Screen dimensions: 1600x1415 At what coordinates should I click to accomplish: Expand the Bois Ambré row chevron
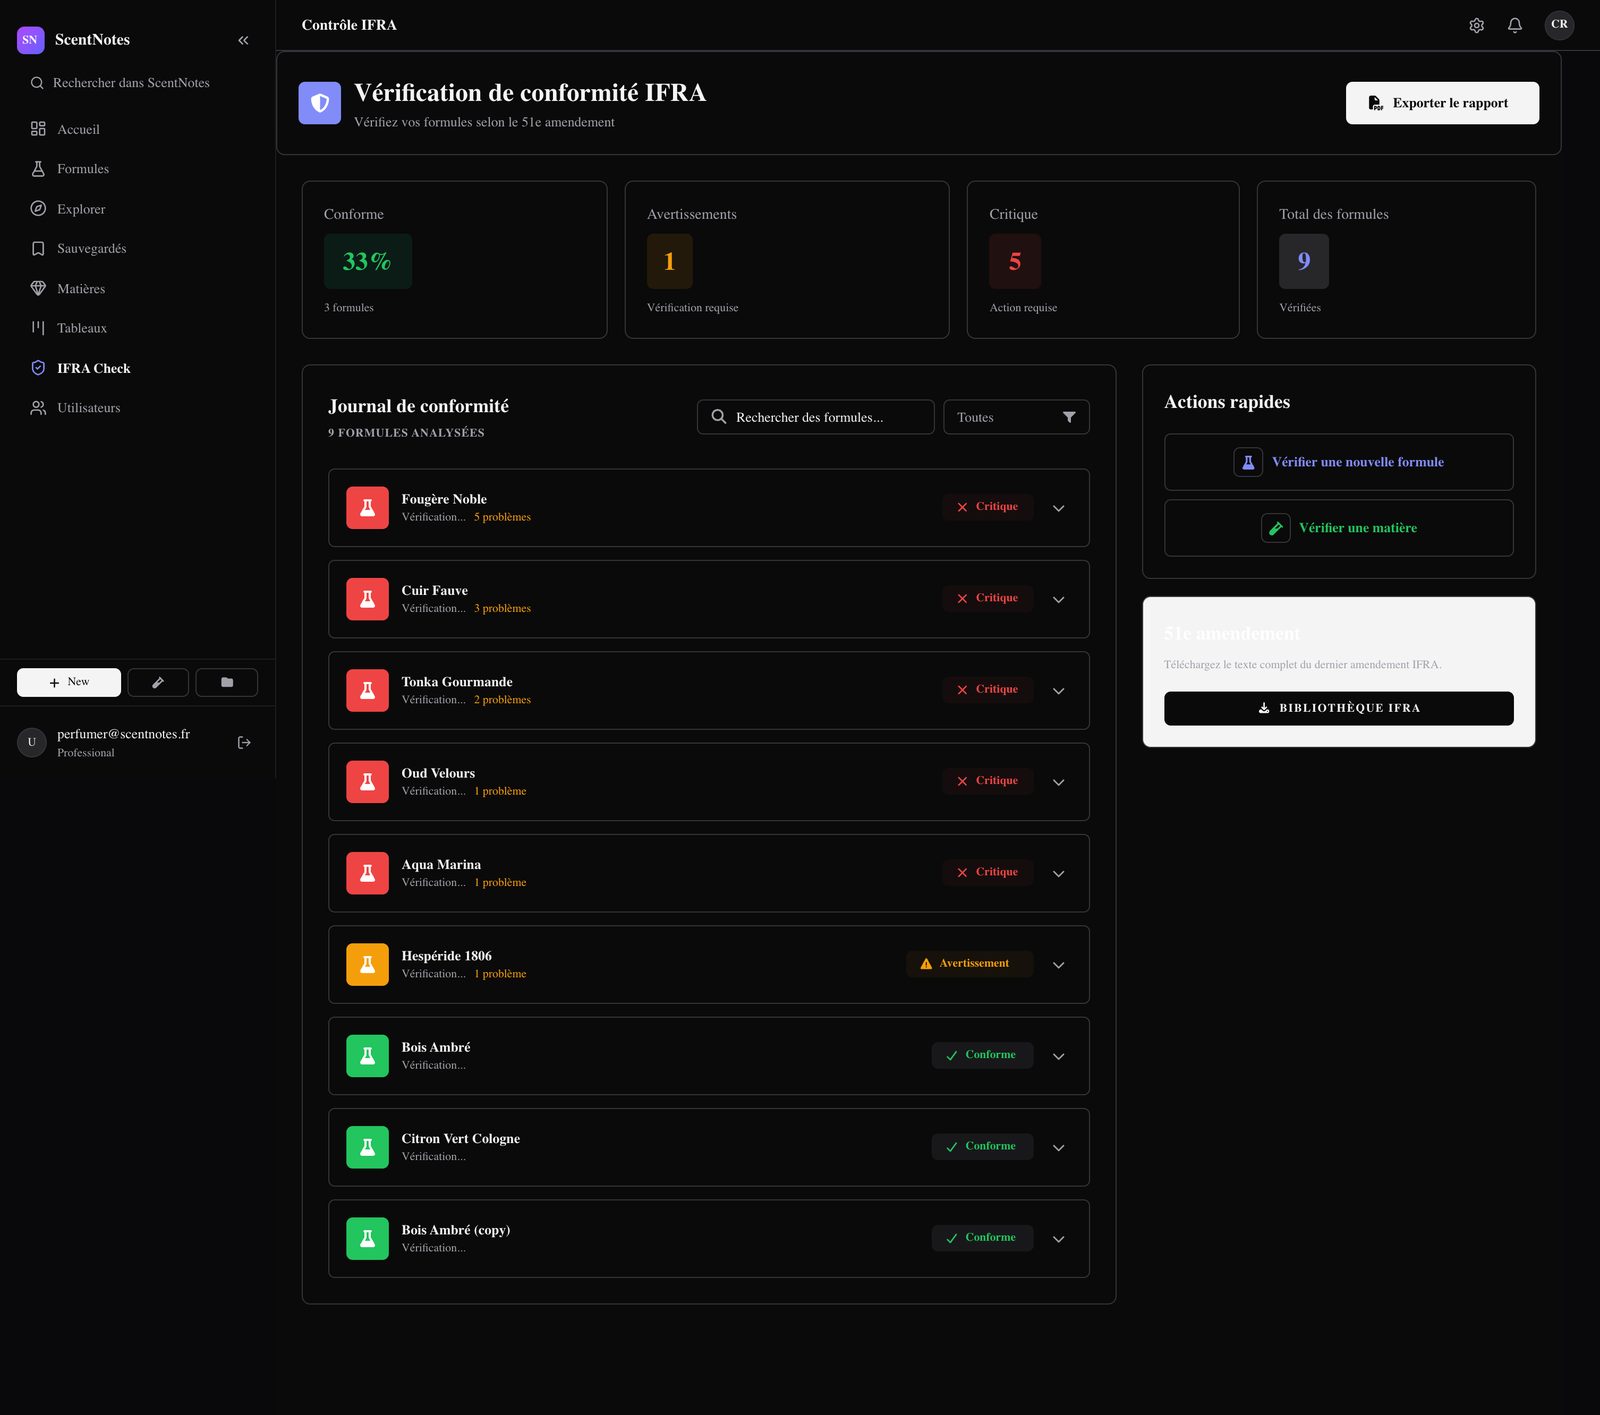coord(1058,1056)
